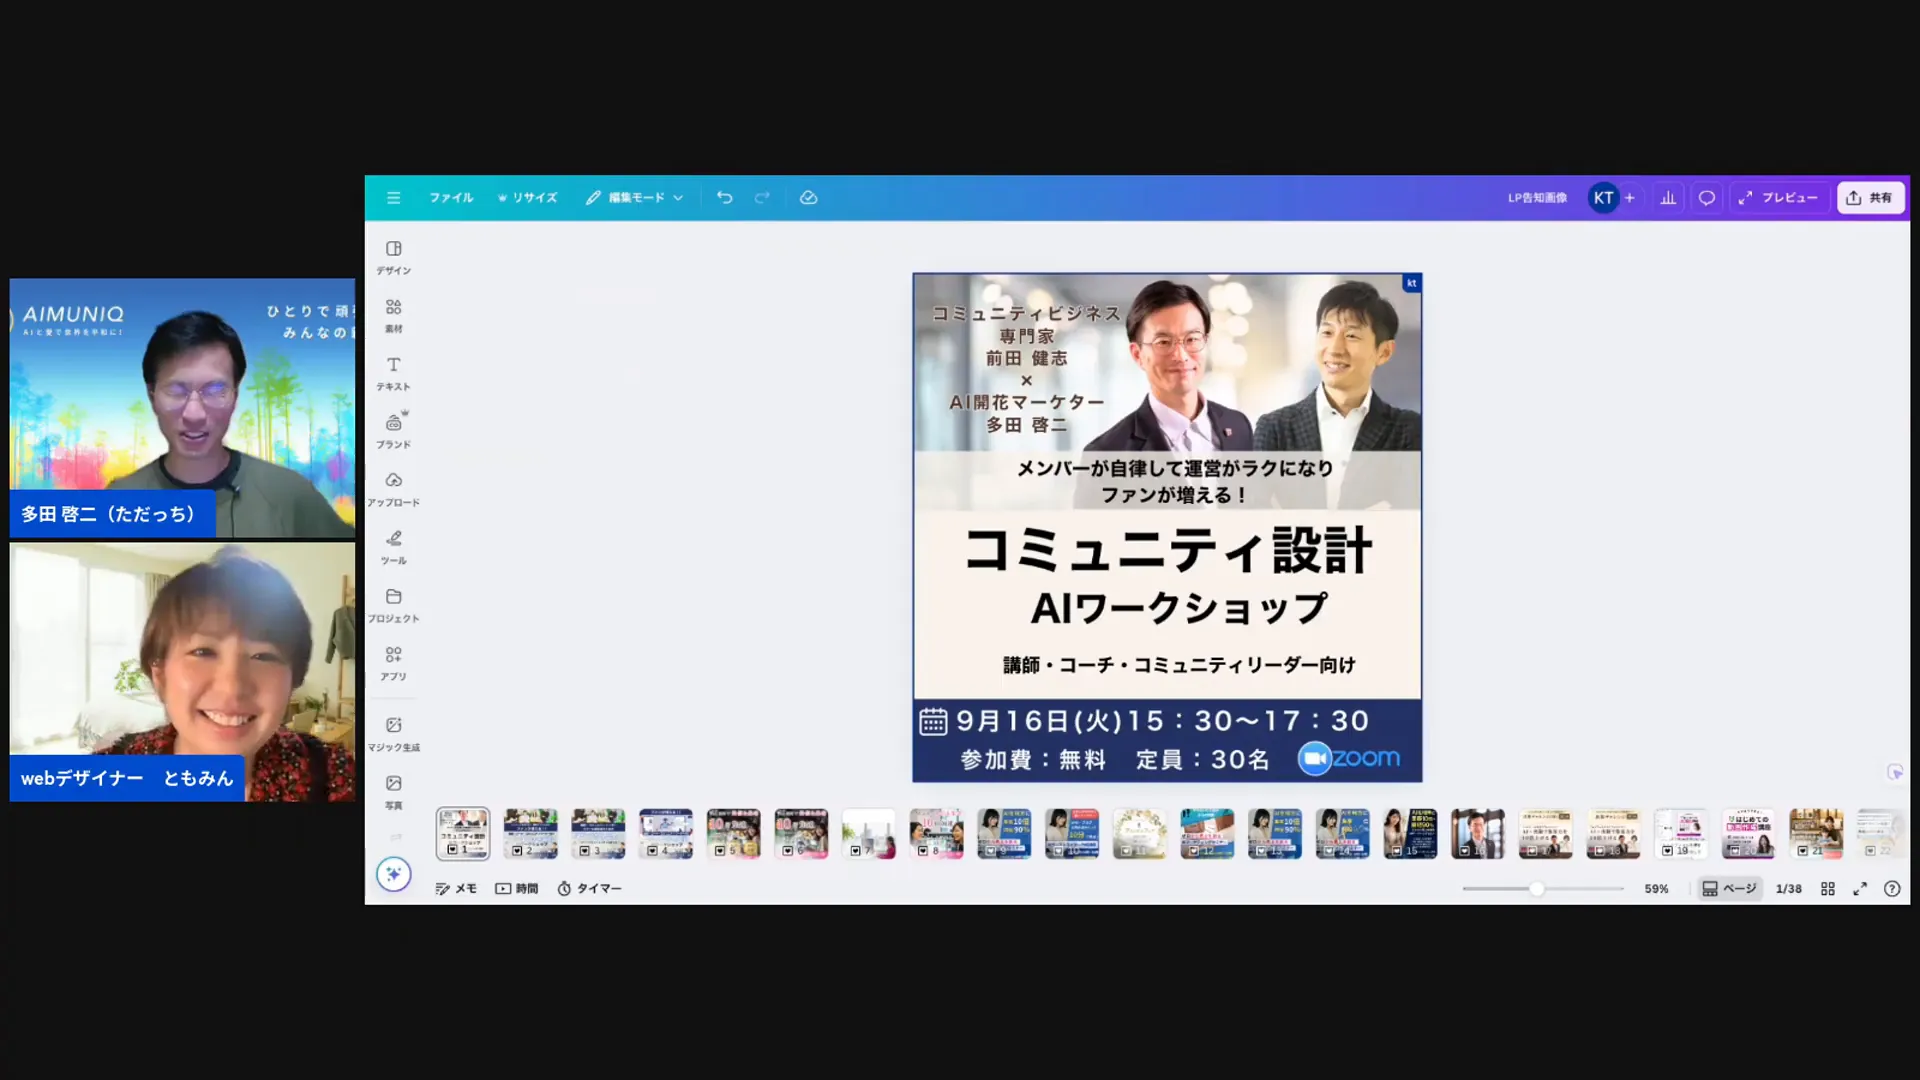This screenshot has width=1920, height=1080.
Task: Open the 59% zoom level menu
Action: click(1656, 888)
